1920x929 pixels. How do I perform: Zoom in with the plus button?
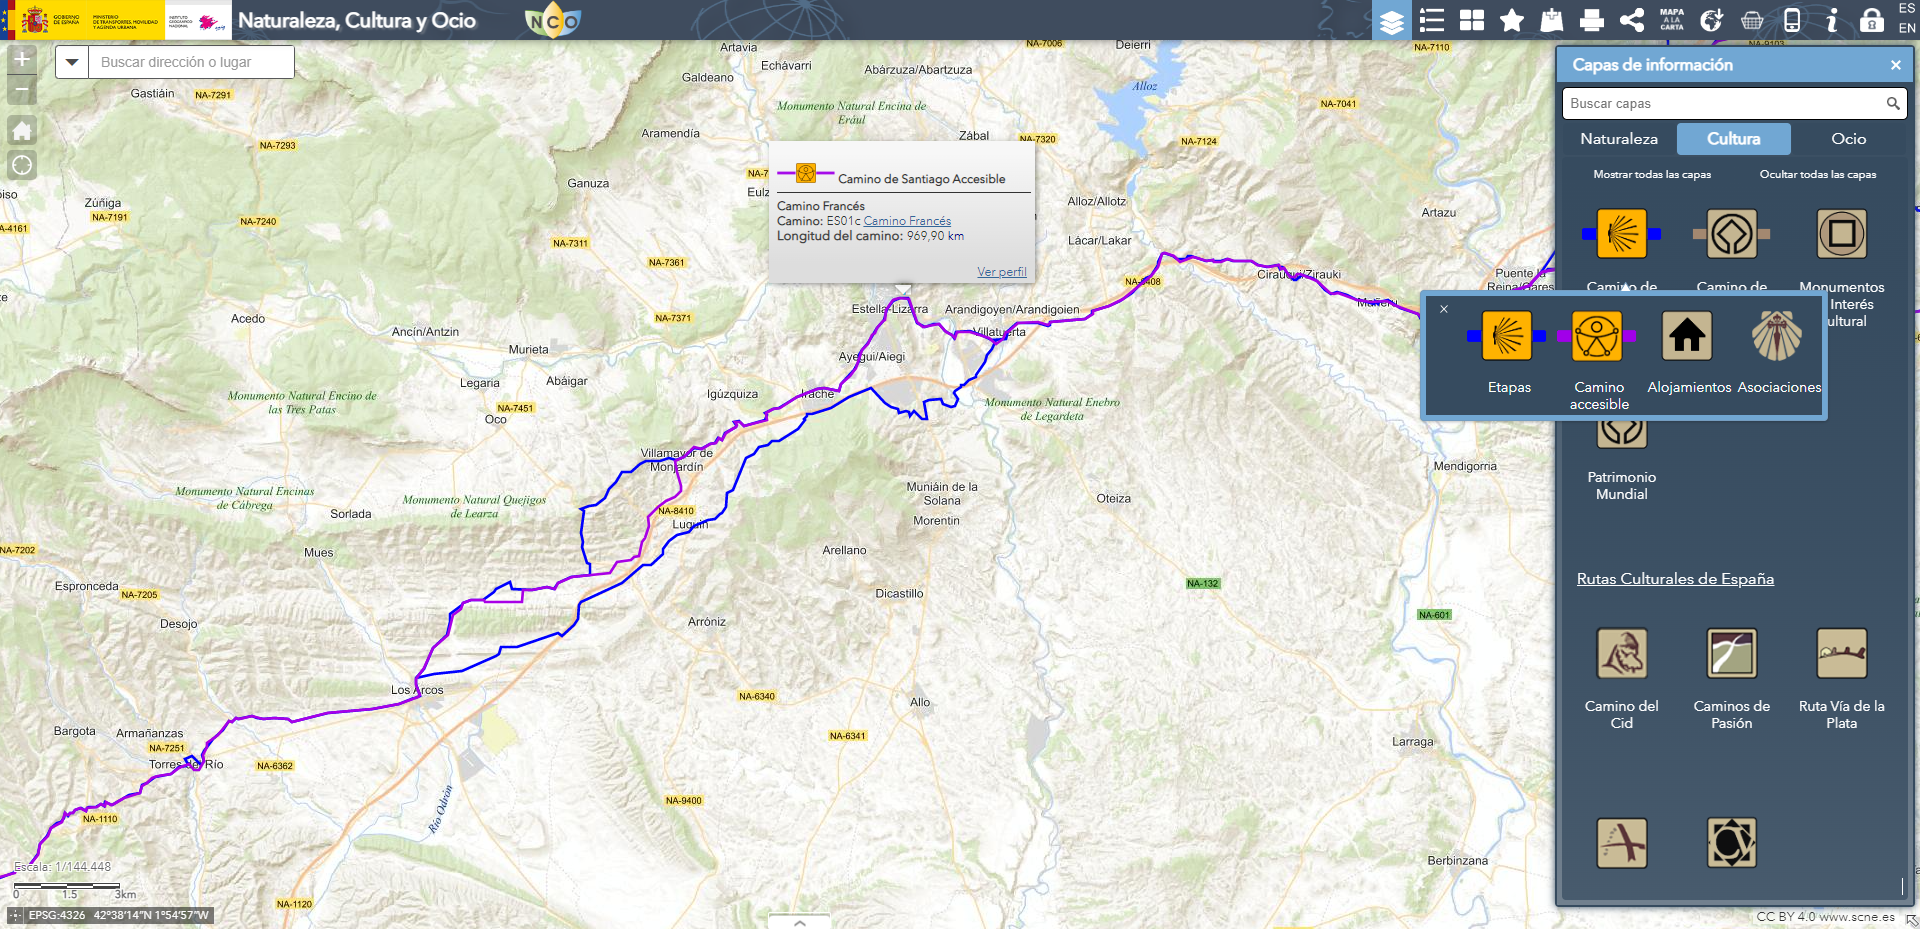coord(22,60)
